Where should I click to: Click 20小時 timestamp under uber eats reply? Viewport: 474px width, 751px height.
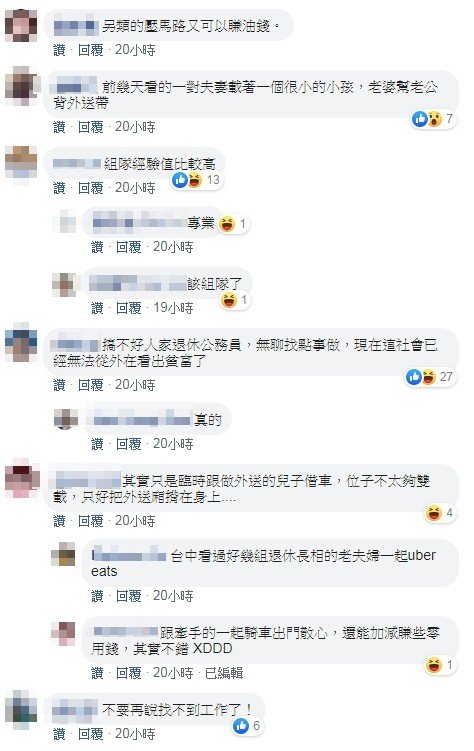[173, 596]
